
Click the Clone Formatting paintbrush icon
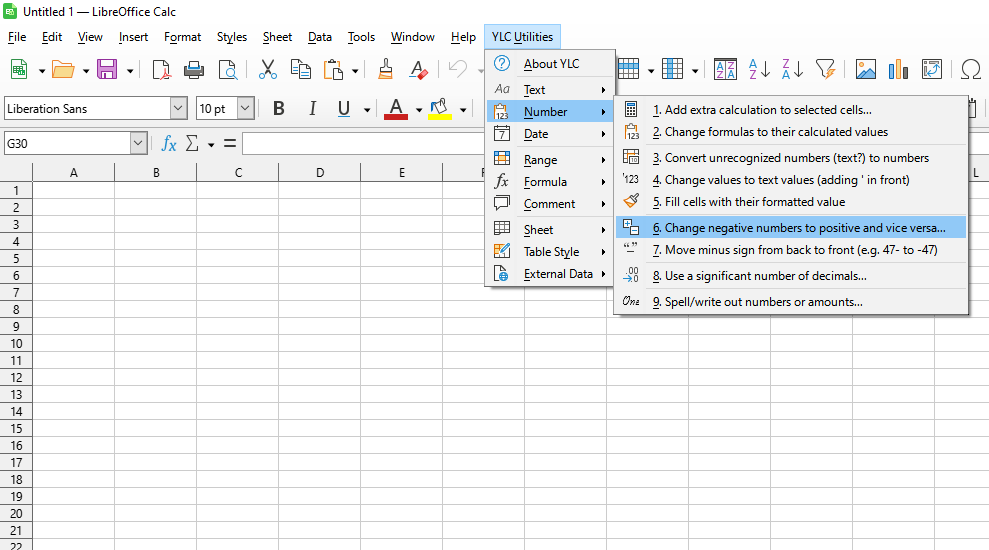click(385, 69)
